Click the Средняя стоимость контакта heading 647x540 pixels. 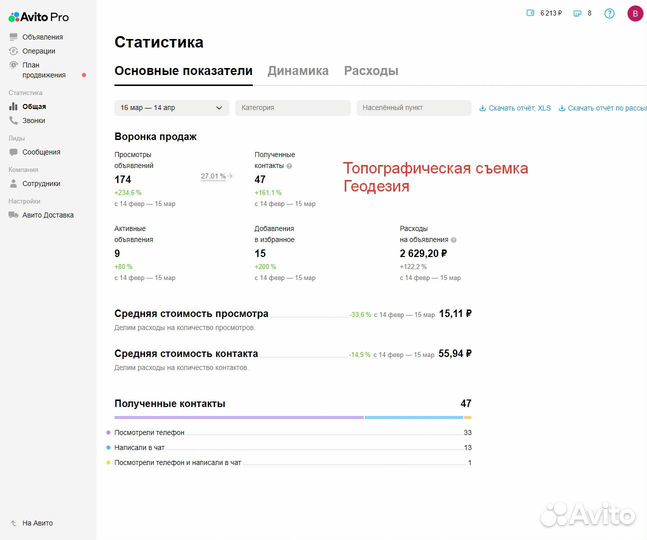click(186, 354)
